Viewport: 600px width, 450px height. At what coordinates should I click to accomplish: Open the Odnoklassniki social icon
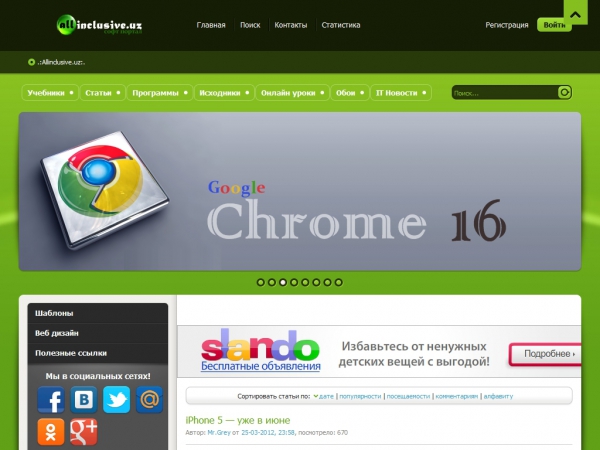coord(51,432)
